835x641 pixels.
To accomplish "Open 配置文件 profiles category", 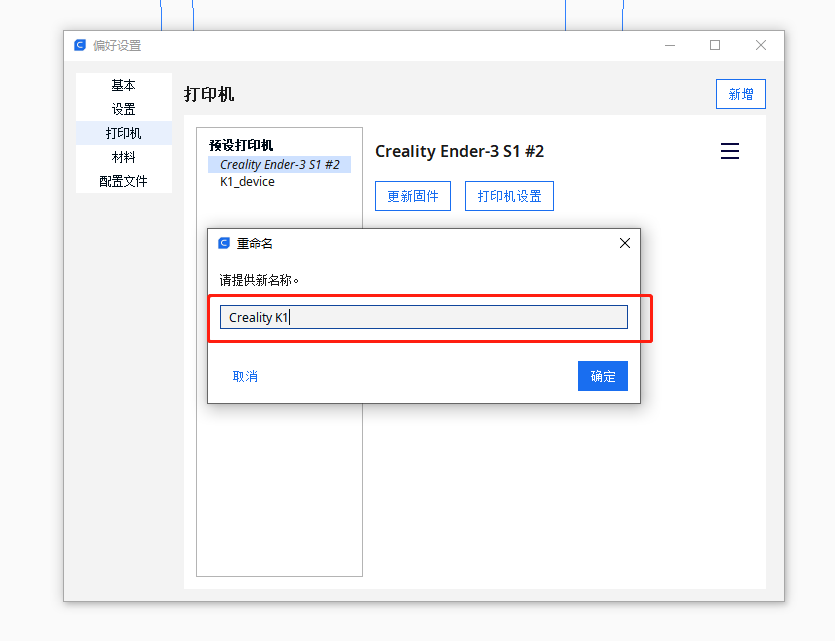I will [x=124, y=181].
